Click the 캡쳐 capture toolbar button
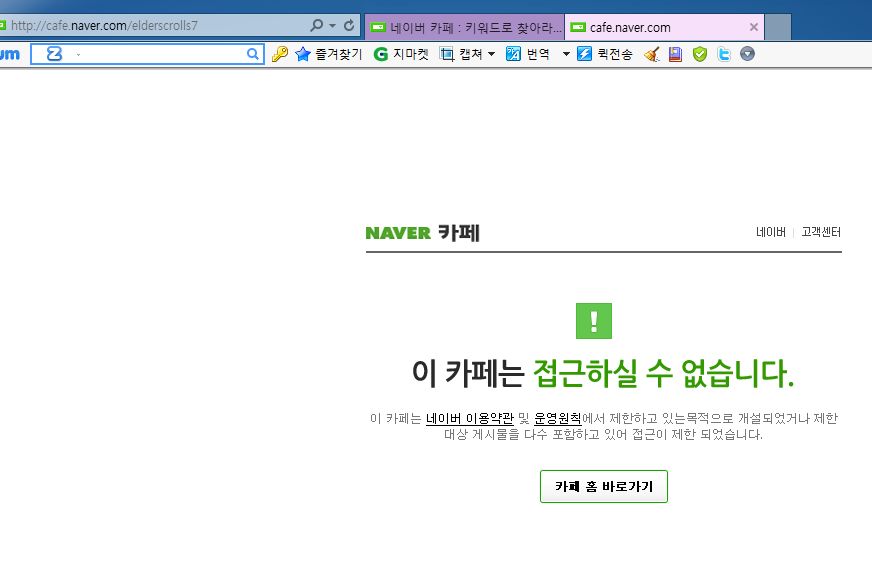 [461, 54]
